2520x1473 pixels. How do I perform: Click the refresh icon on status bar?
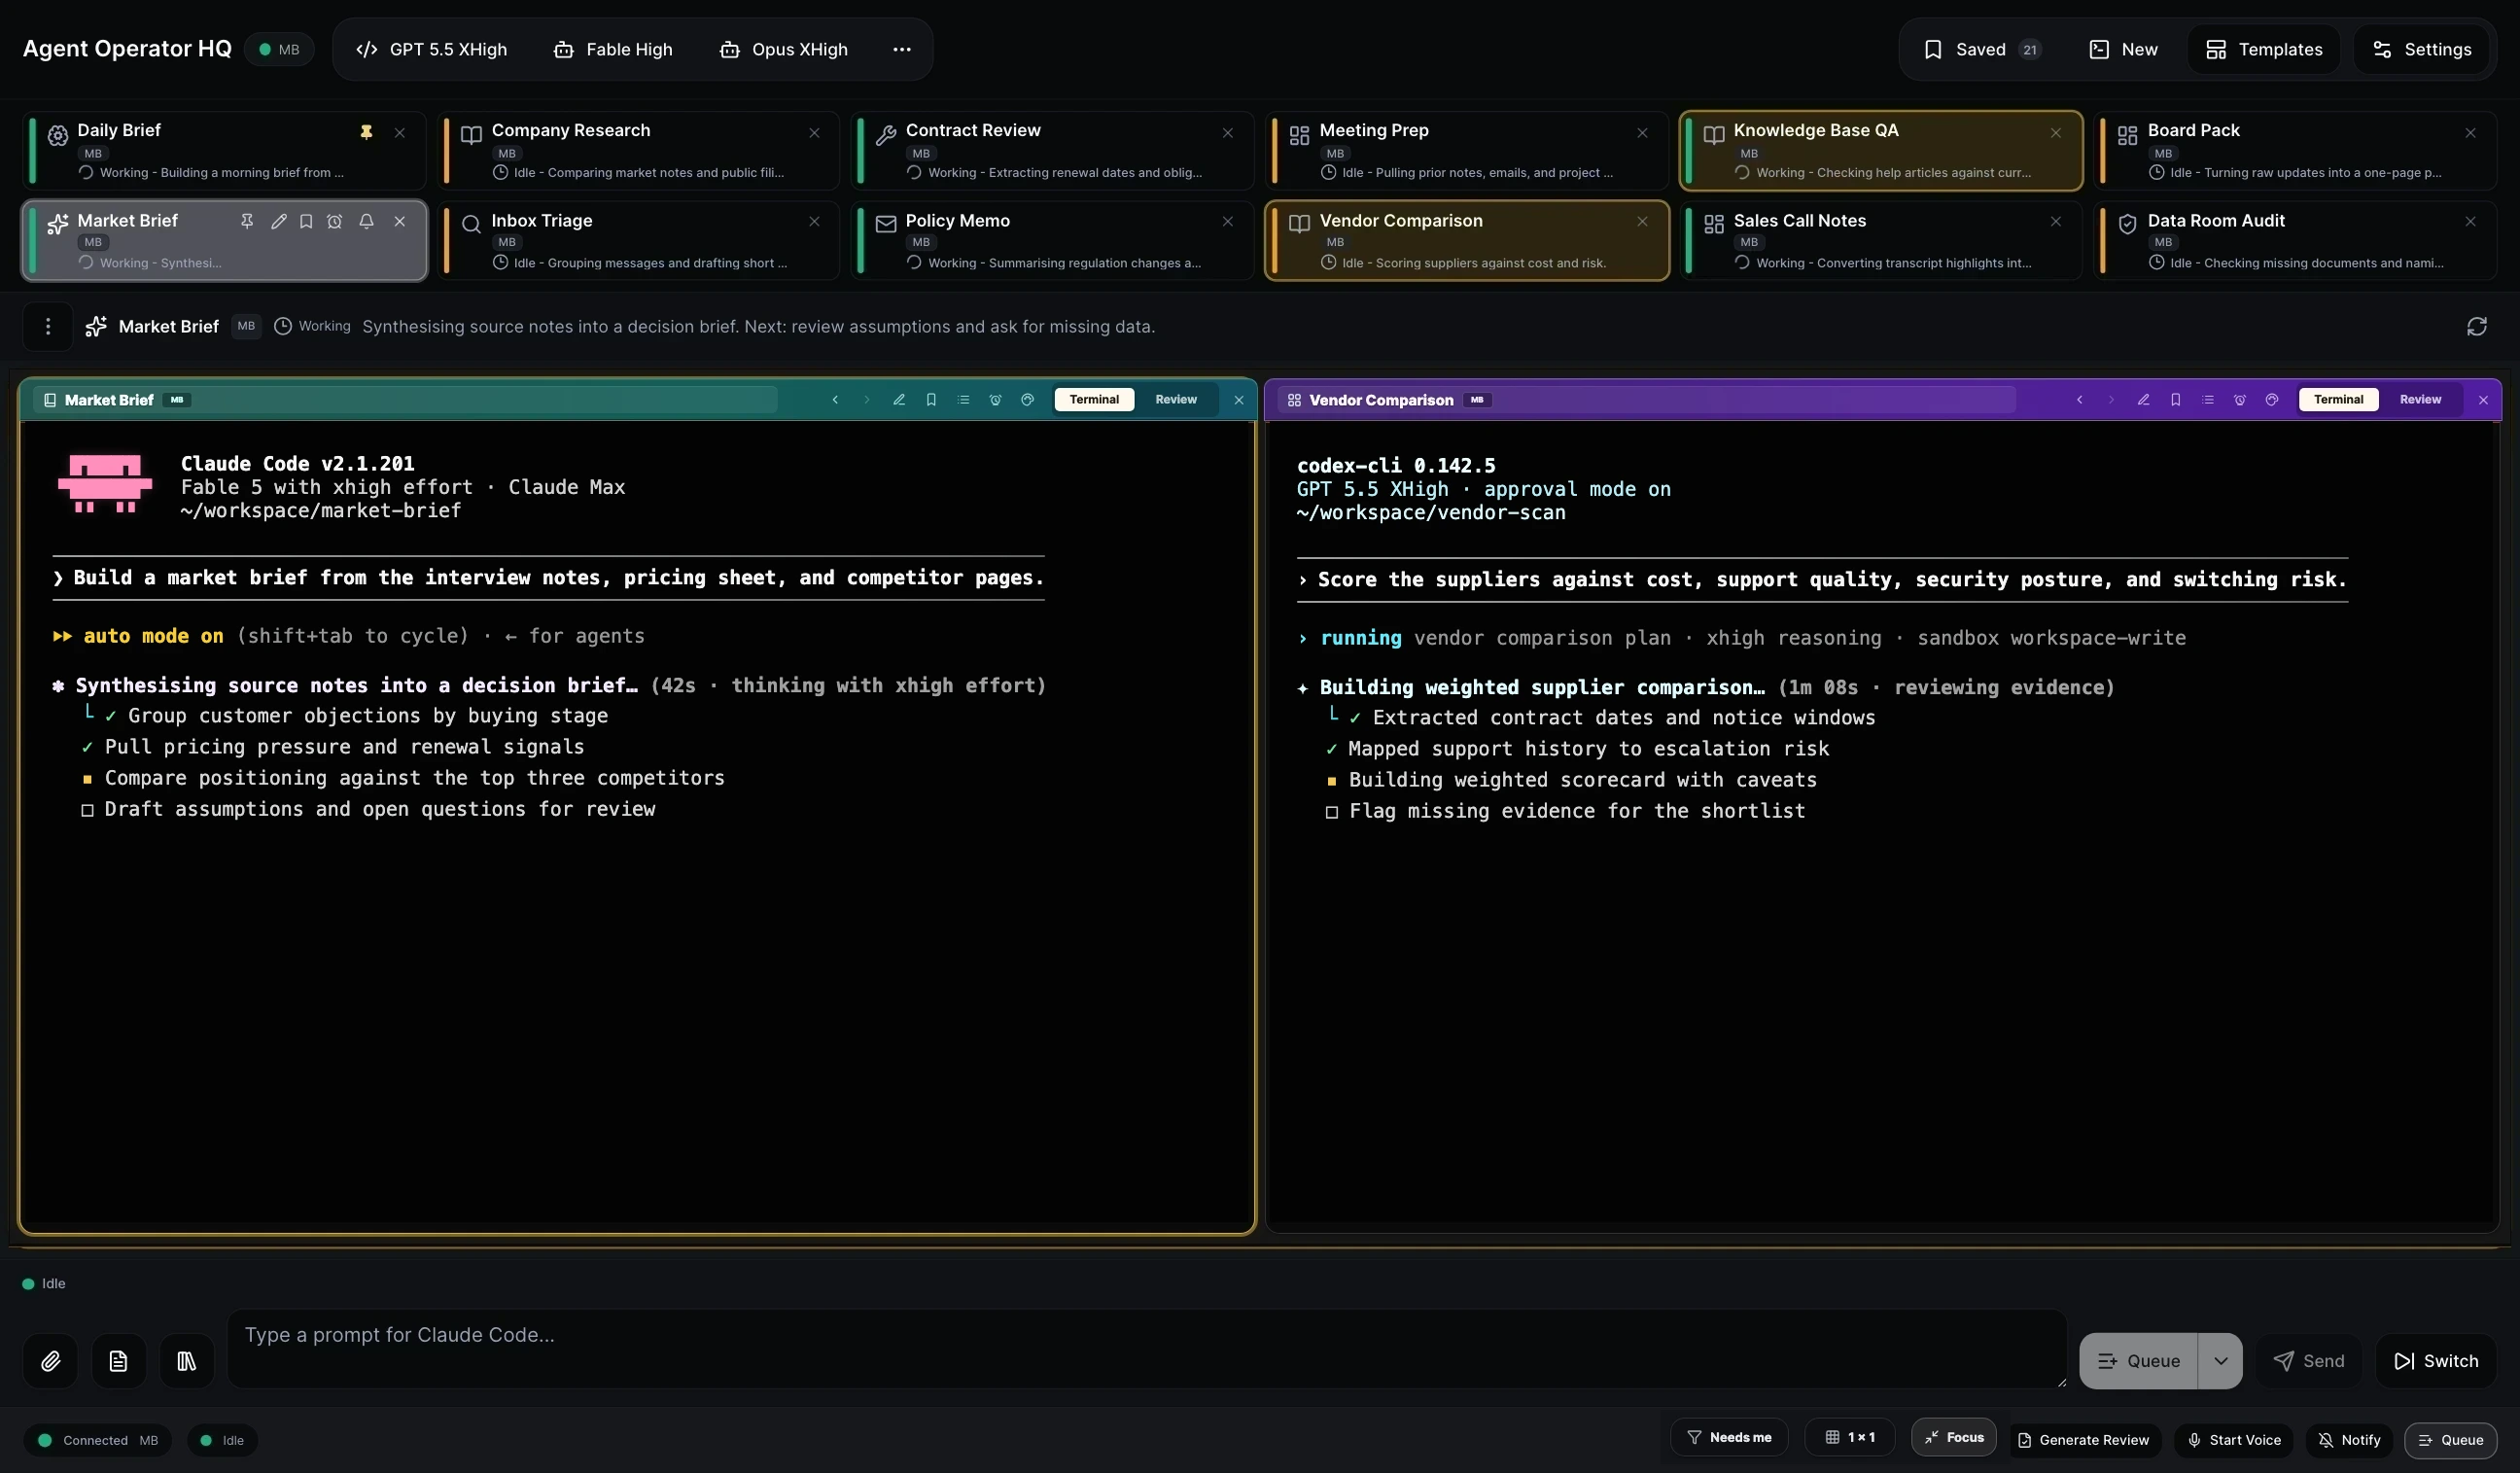coord(2476,327)
